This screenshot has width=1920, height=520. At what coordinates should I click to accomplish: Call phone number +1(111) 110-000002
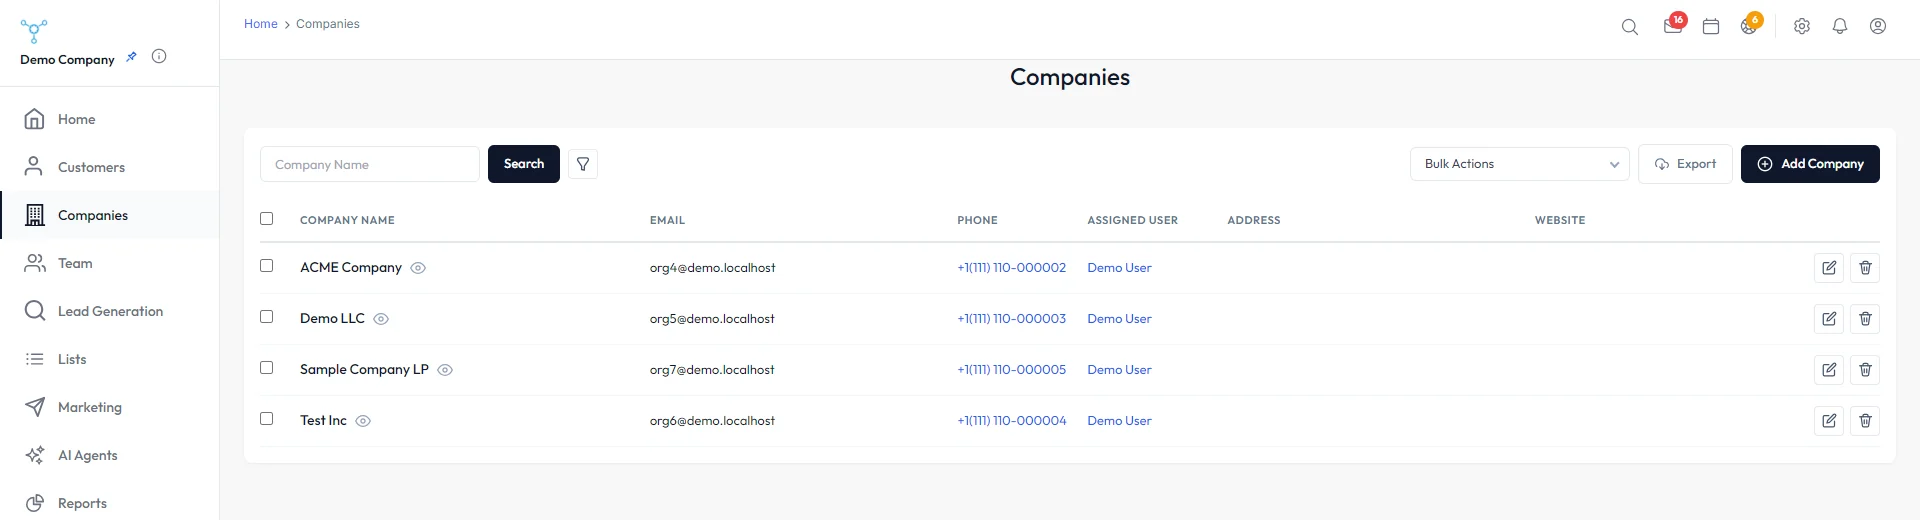(1011, 268)
